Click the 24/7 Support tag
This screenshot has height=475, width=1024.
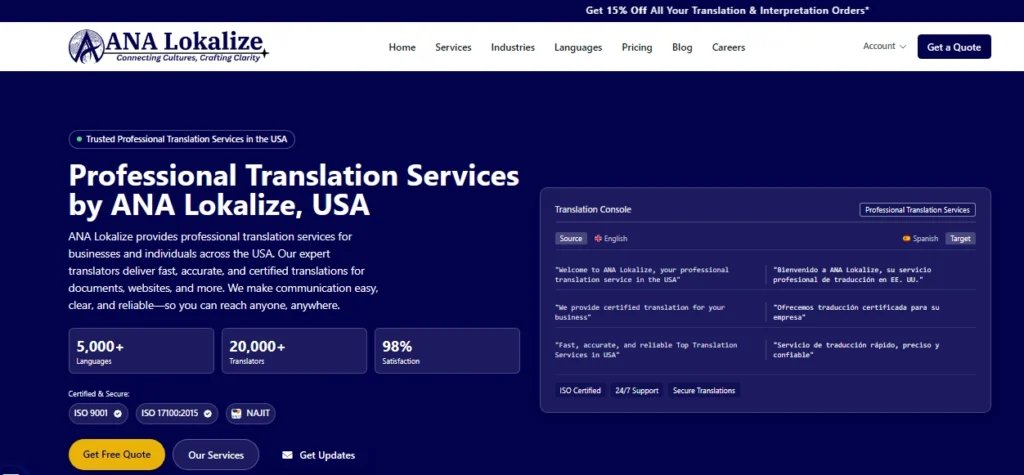(x=637, y=391)
